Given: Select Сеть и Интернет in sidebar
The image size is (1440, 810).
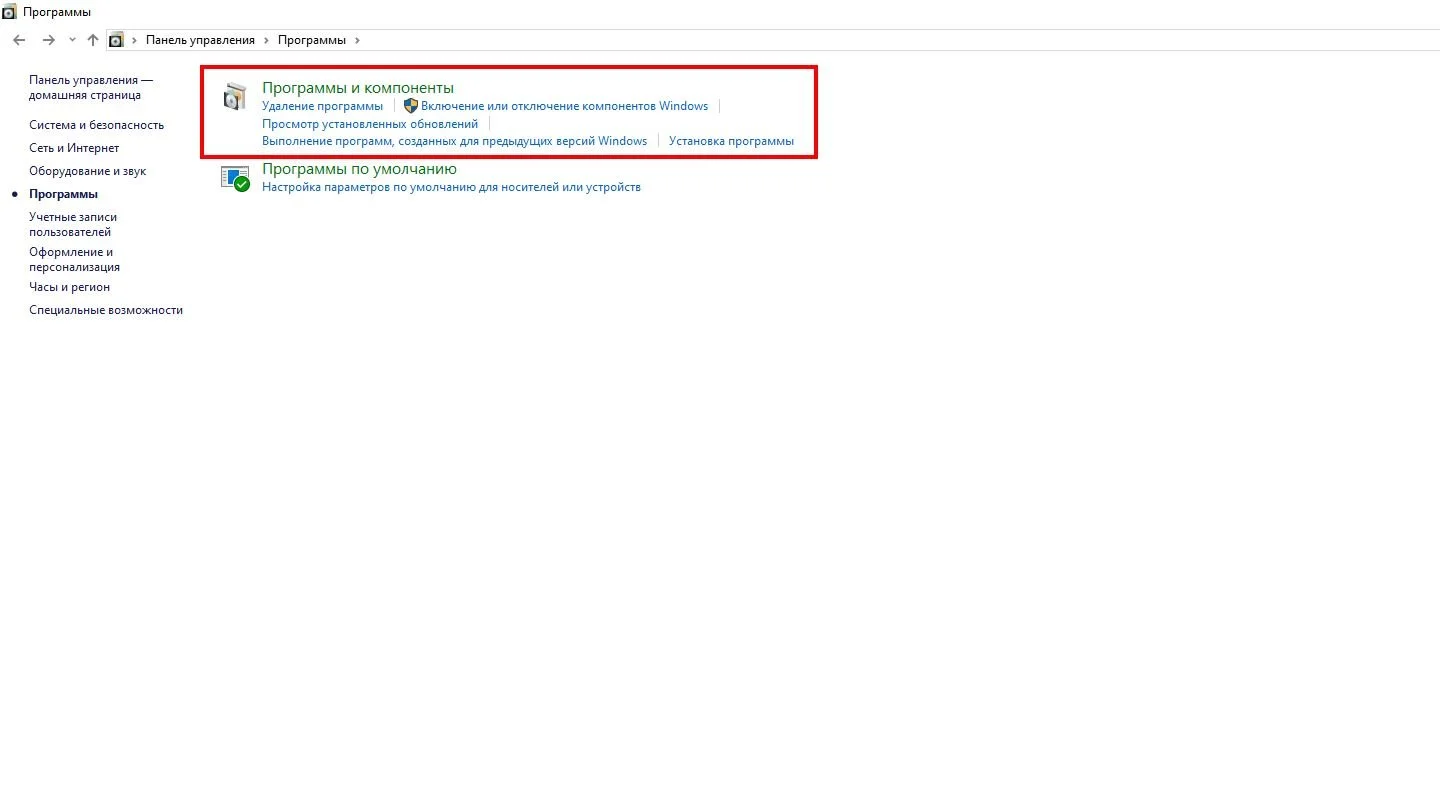Looking at the screenshot, I should [x=74, y=148].
